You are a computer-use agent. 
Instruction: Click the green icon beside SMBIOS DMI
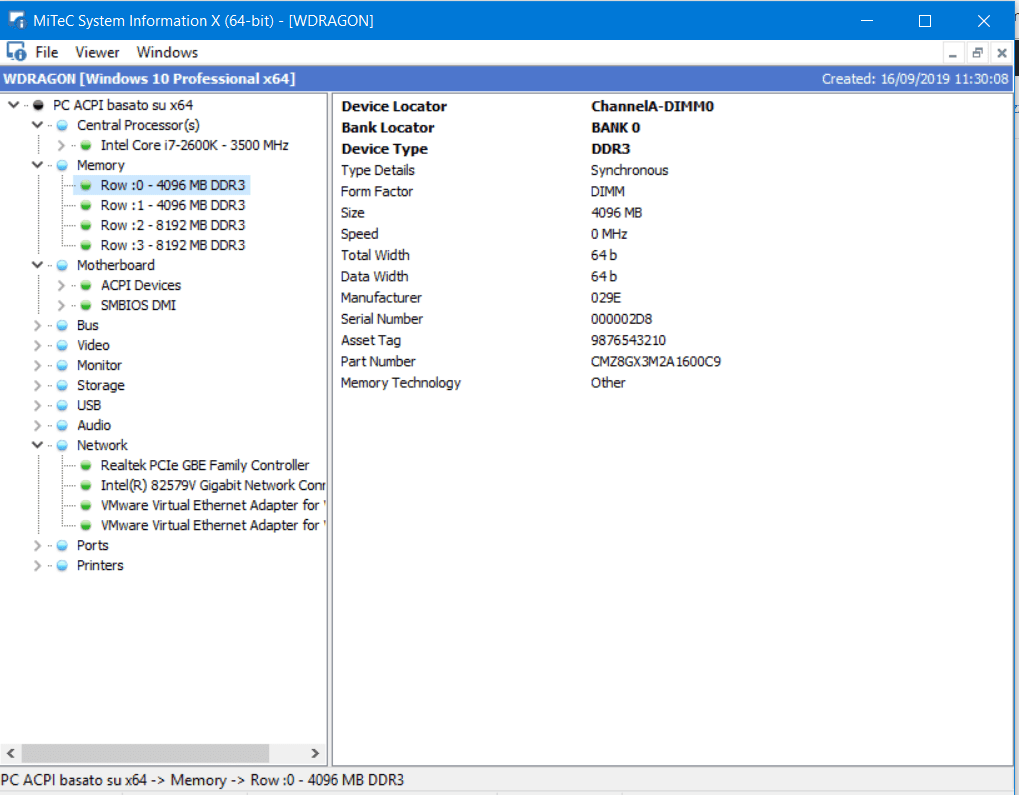click(86, 305)
